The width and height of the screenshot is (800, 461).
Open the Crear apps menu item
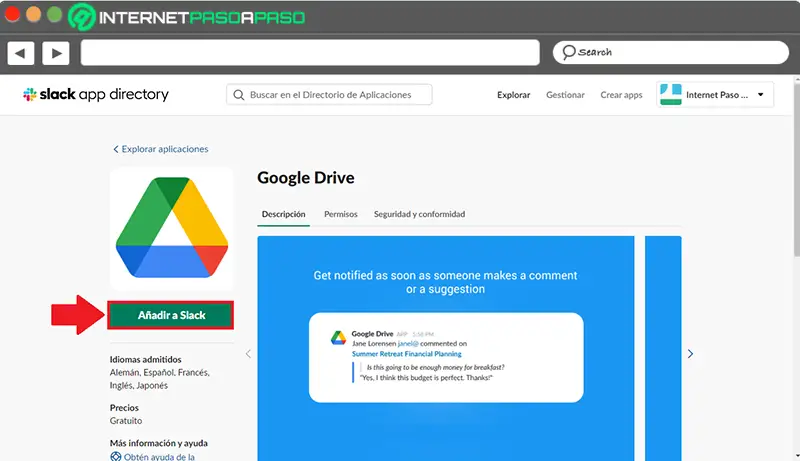click(621, 95)
